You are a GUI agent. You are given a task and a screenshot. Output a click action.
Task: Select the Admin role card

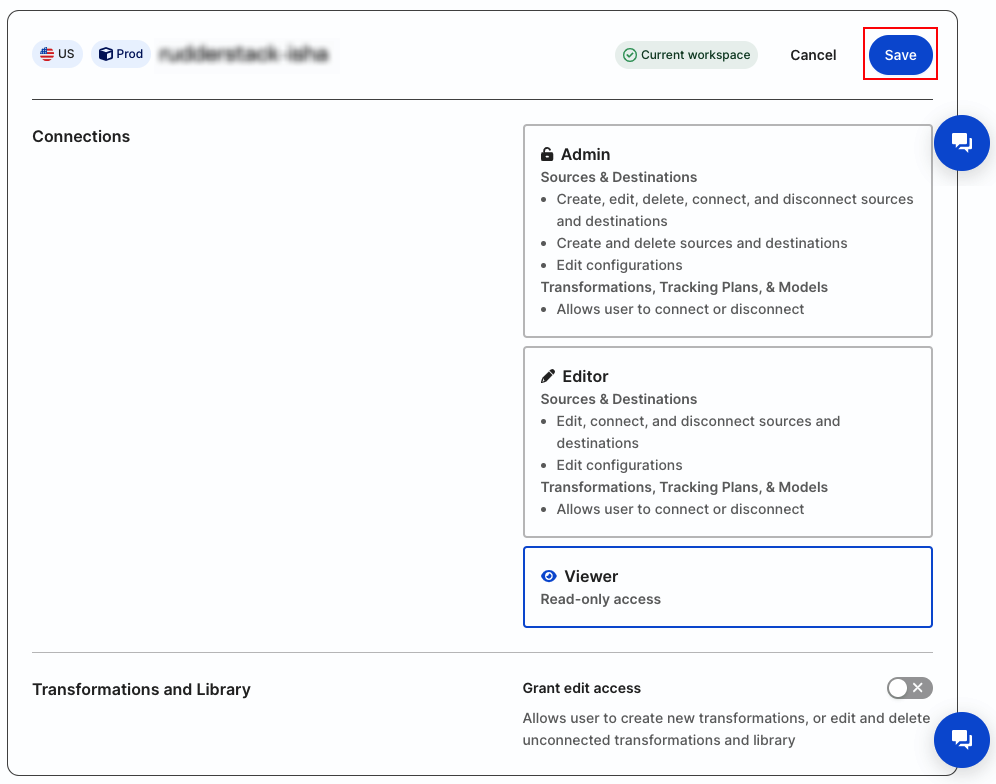click(727, 231)
